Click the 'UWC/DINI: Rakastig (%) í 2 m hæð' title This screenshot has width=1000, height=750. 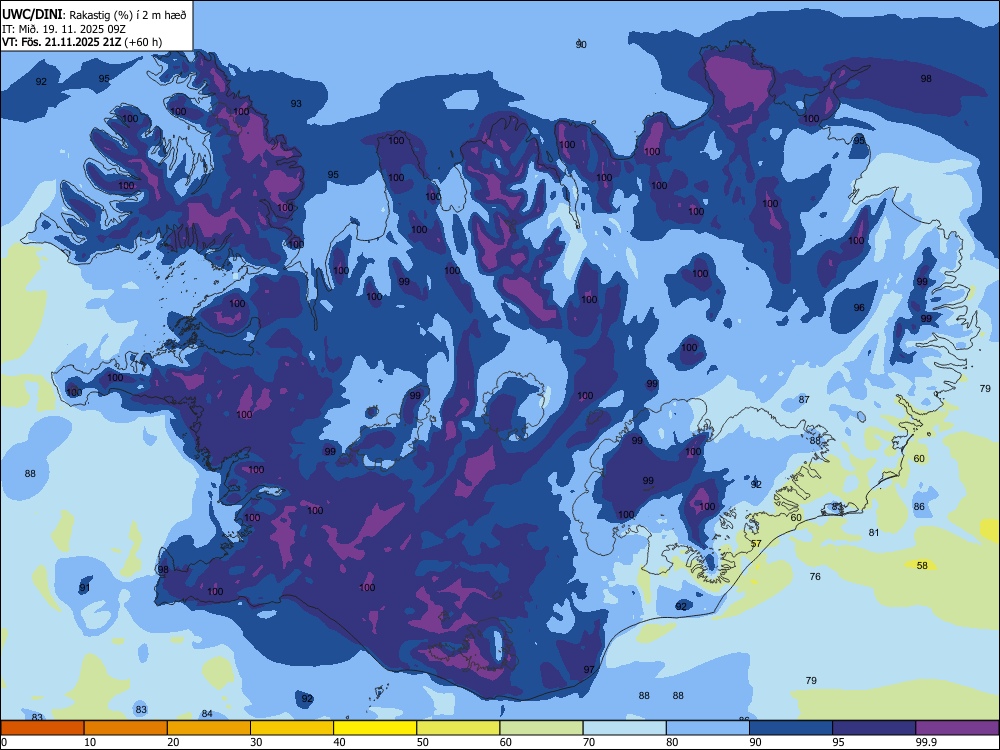tap(94, 15)
